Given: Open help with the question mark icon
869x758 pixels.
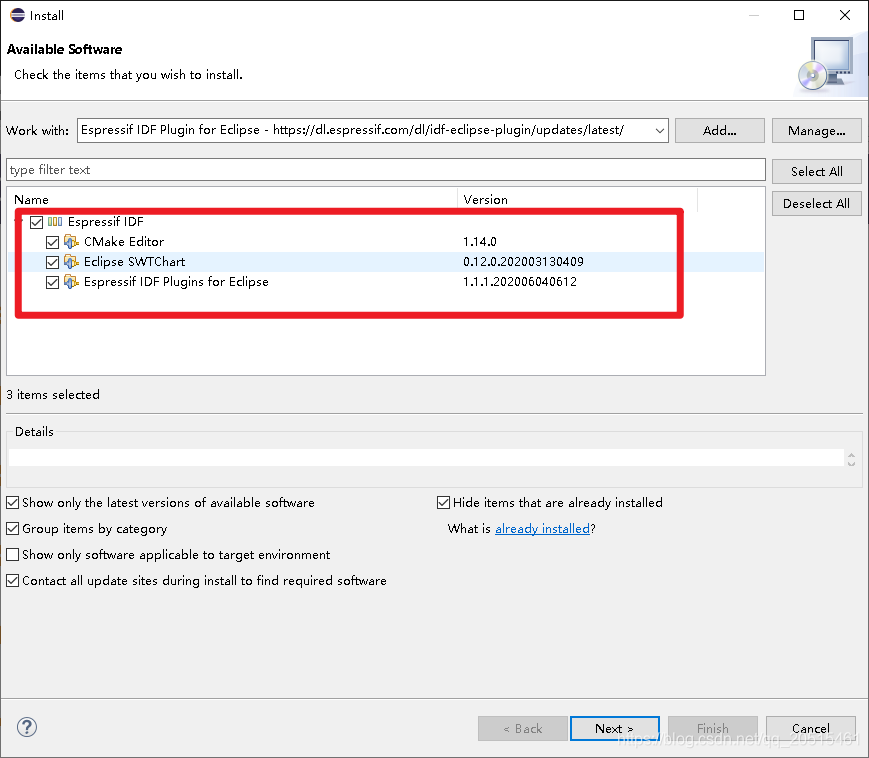Looking at the screenshot, I should coord(27,727).
